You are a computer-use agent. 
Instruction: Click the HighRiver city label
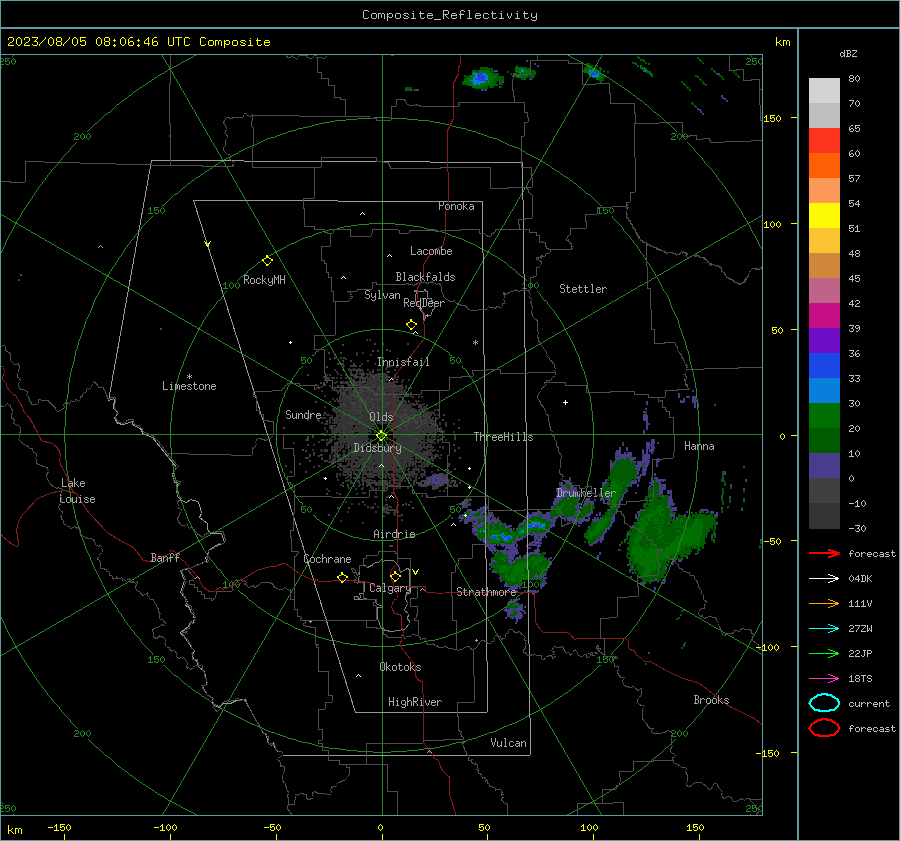pyautogui.click(x=415, y=702)
